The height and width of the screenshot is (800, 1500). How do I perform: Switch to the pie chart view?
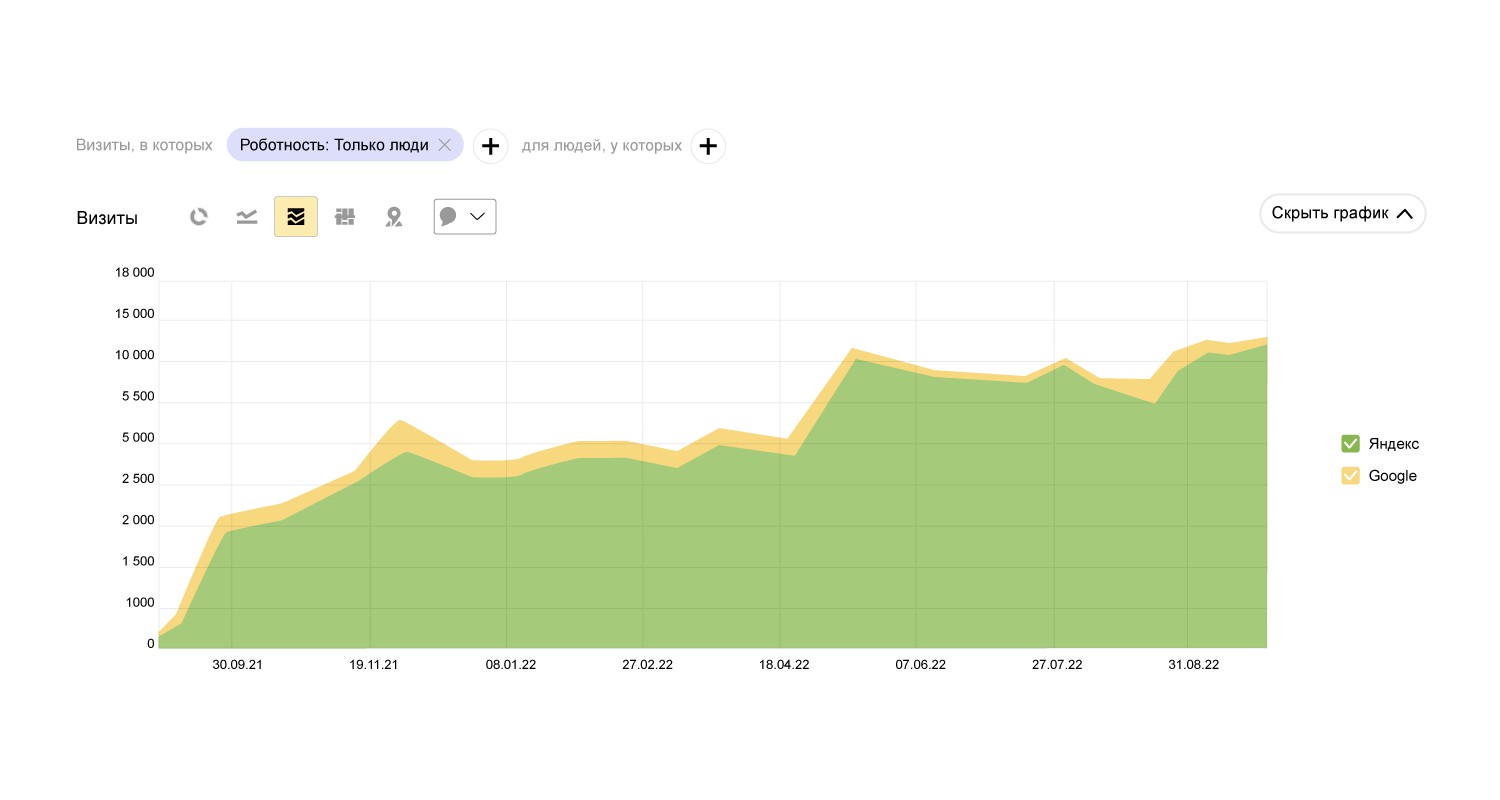coord(199,217)
